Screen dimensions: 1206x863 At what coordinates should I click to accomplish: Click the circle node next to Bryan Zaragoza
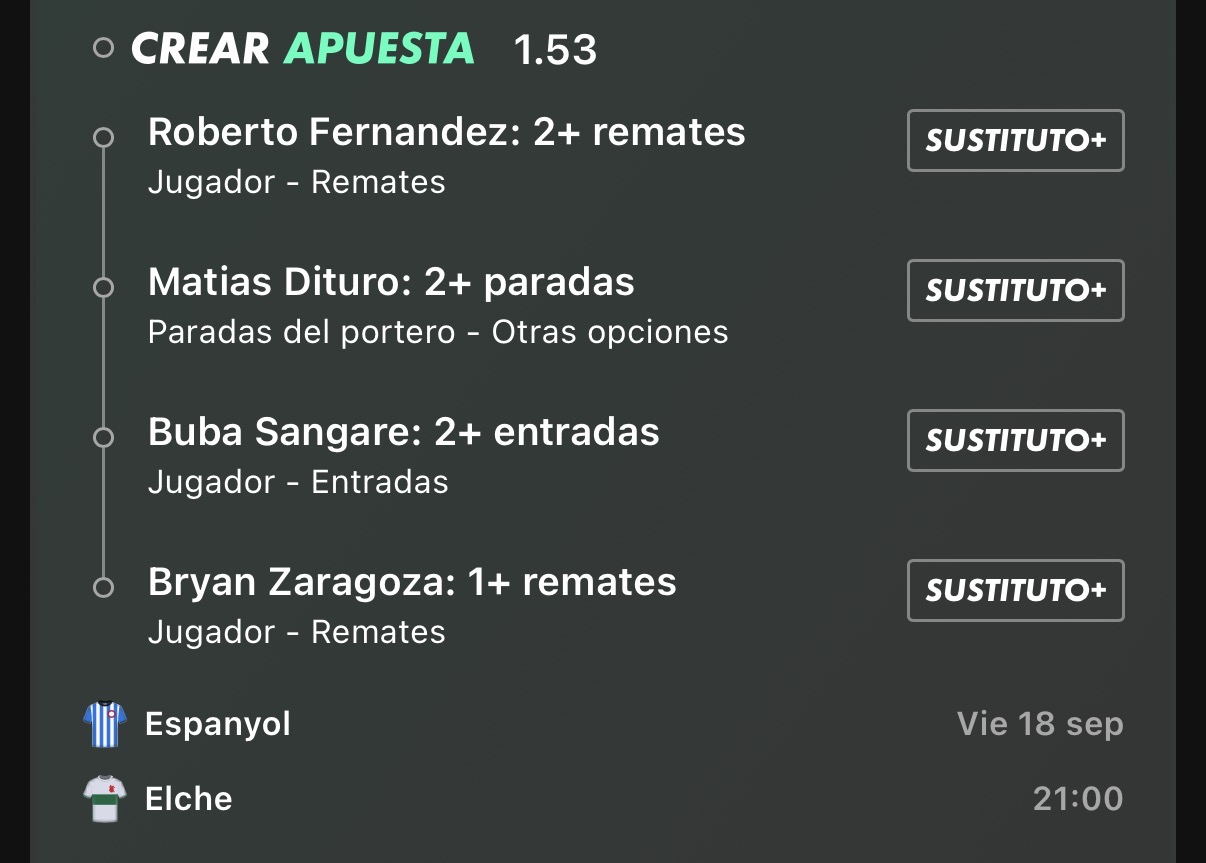coord(103,588)
